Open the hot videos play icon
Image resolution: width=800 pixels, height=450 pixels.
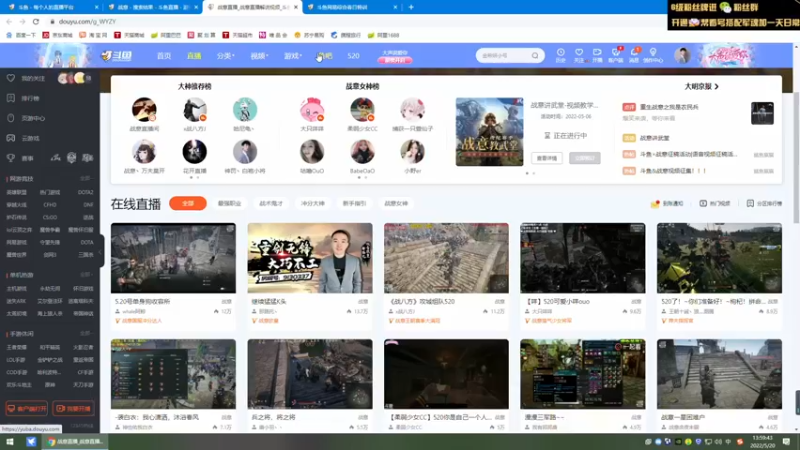pyautogui.click(x=703, y=203)
